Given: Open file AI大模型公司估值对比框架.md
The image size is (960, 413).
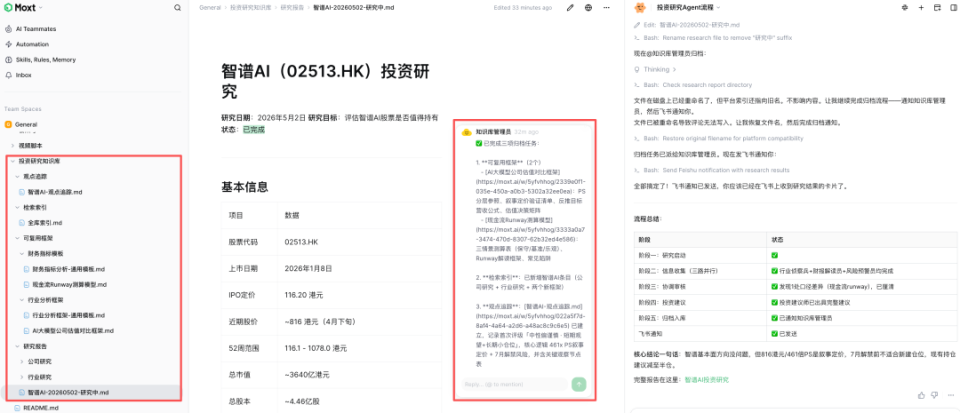Looking at the screenshot, I should click(73, 330).
